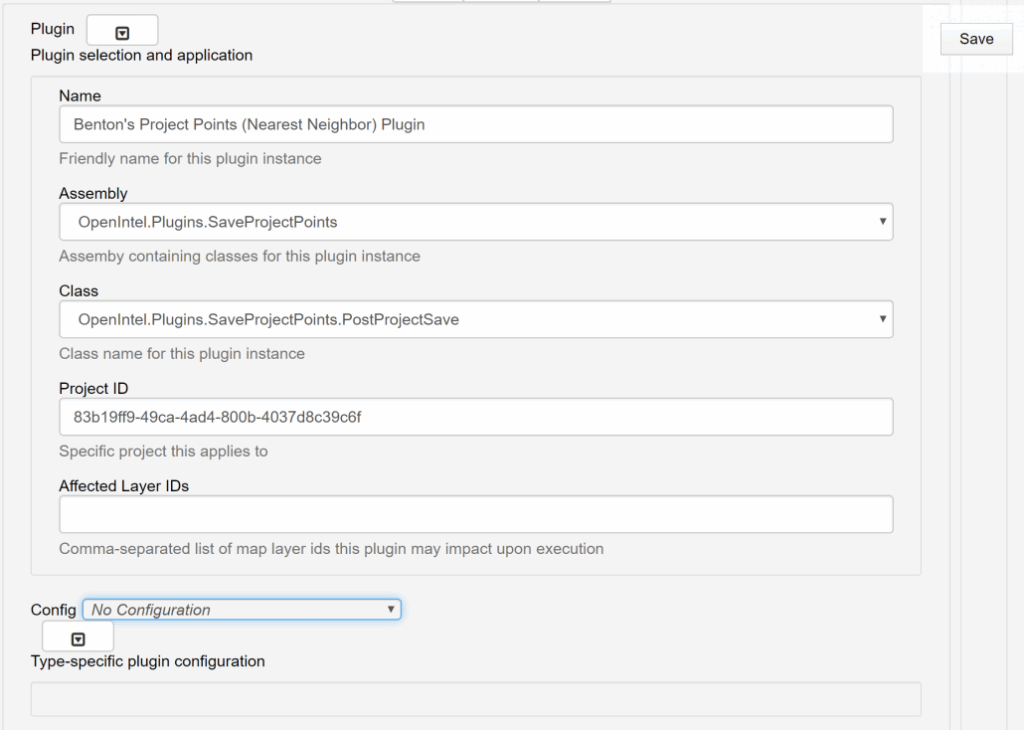Select the PostProjectSave class combo box

(x=475, y=319)
